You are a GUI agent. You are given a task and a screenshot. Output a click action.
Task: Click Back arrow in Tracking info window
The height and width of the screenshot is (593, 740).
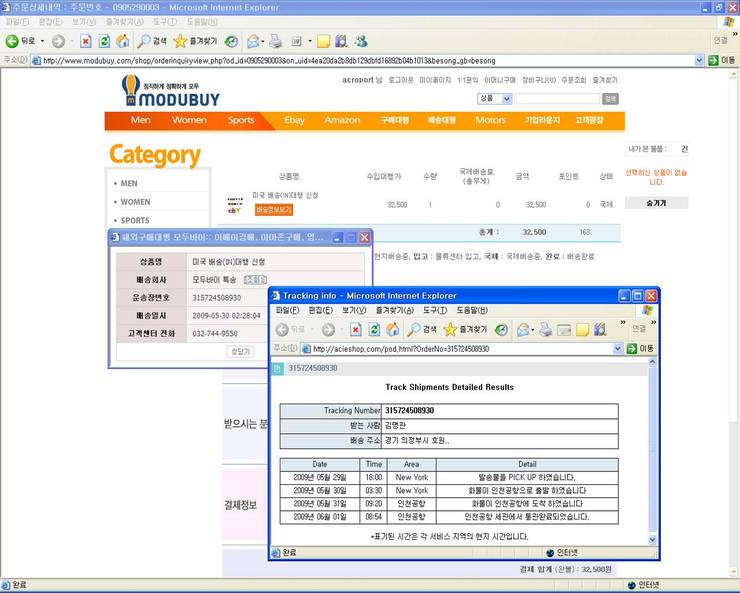[282, 329]
